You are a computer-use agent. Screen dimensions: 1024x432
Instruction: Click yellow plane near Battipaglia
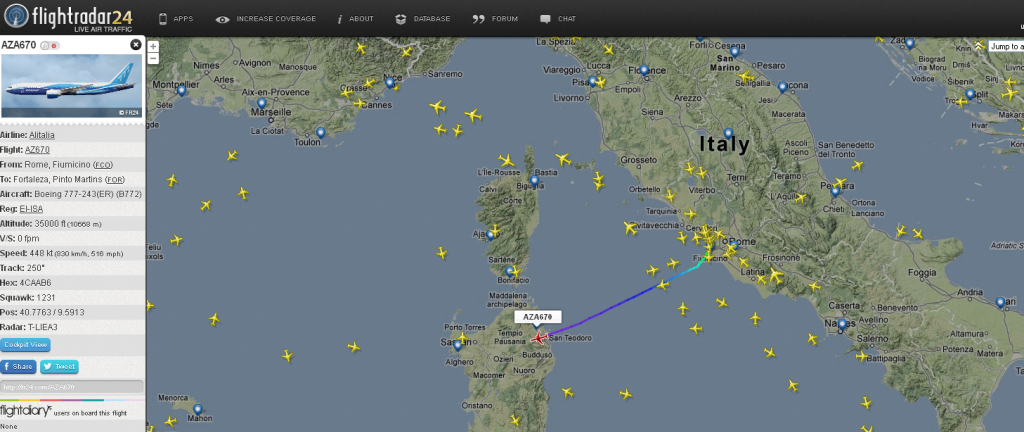point(862,356)
